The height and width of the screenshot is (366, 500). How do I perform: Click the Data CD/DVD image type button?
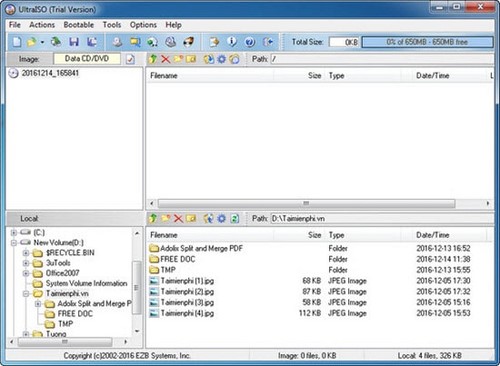87,59
